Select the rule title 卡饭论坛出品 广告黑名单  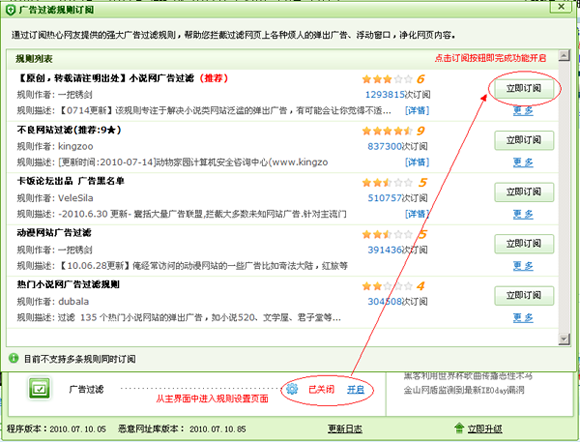pyautogui.click(x=70, y=181)
